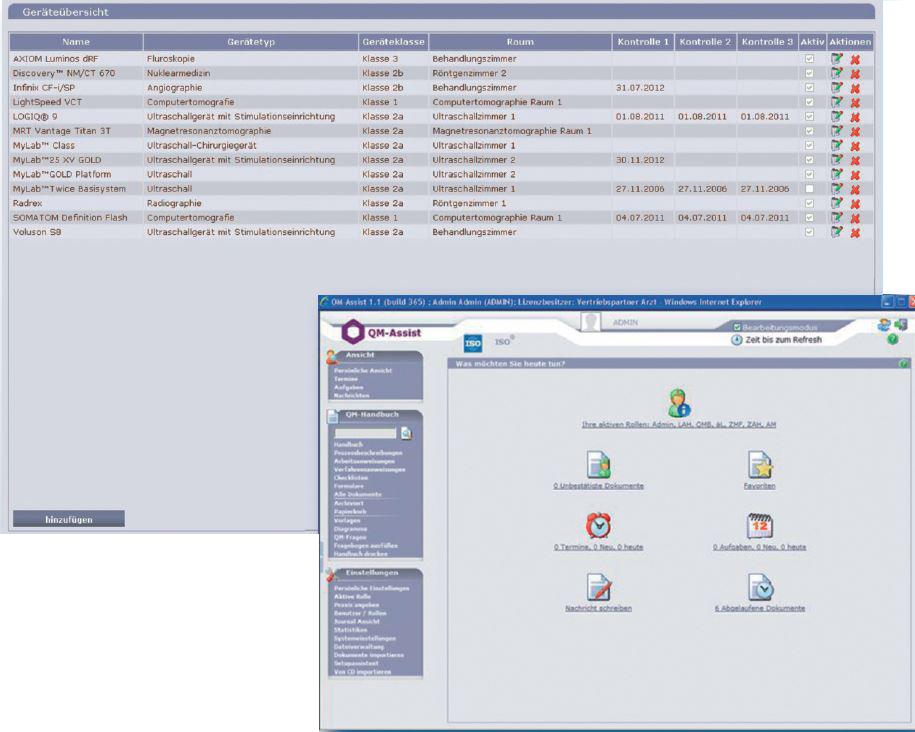Screen dimensions: 915x732
Task: Delete the MyLab Class device
Action: coord(855,147)
